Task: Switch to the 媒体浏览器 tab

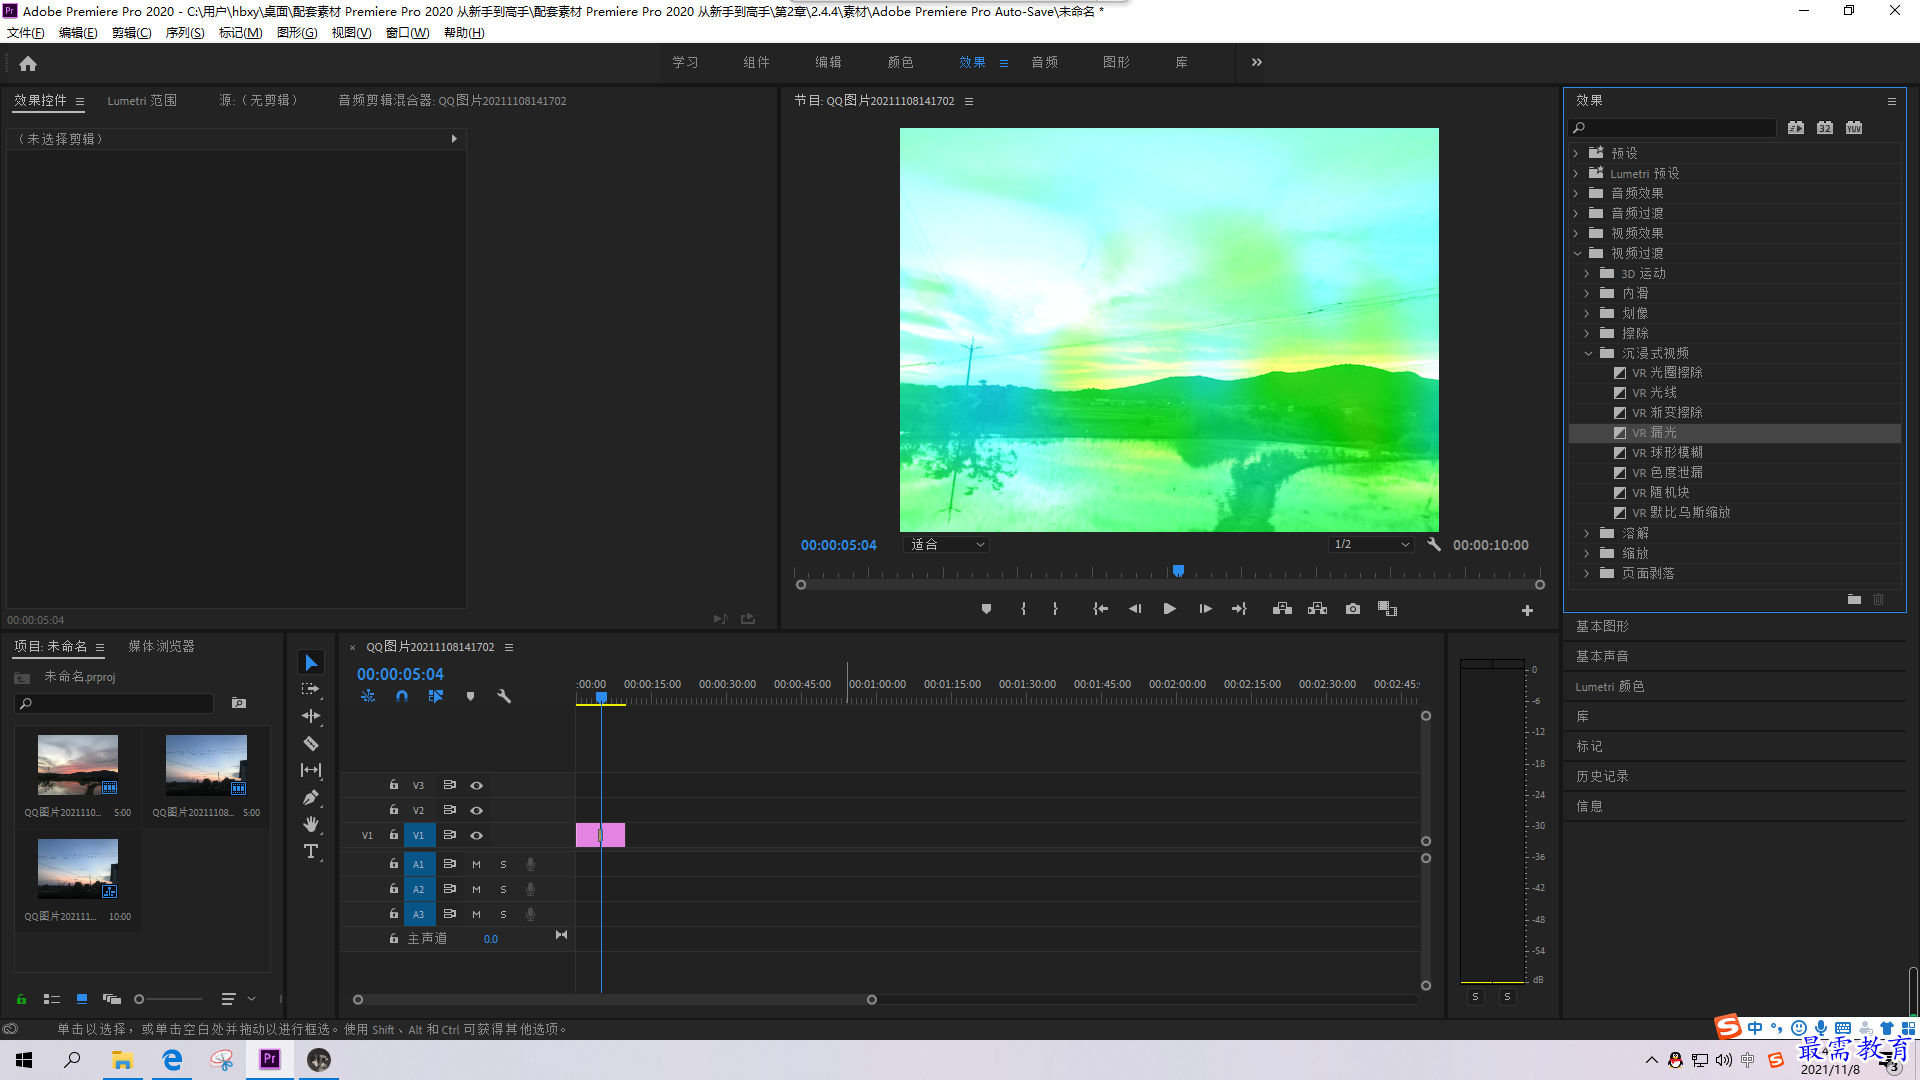Action: [161, 647]
